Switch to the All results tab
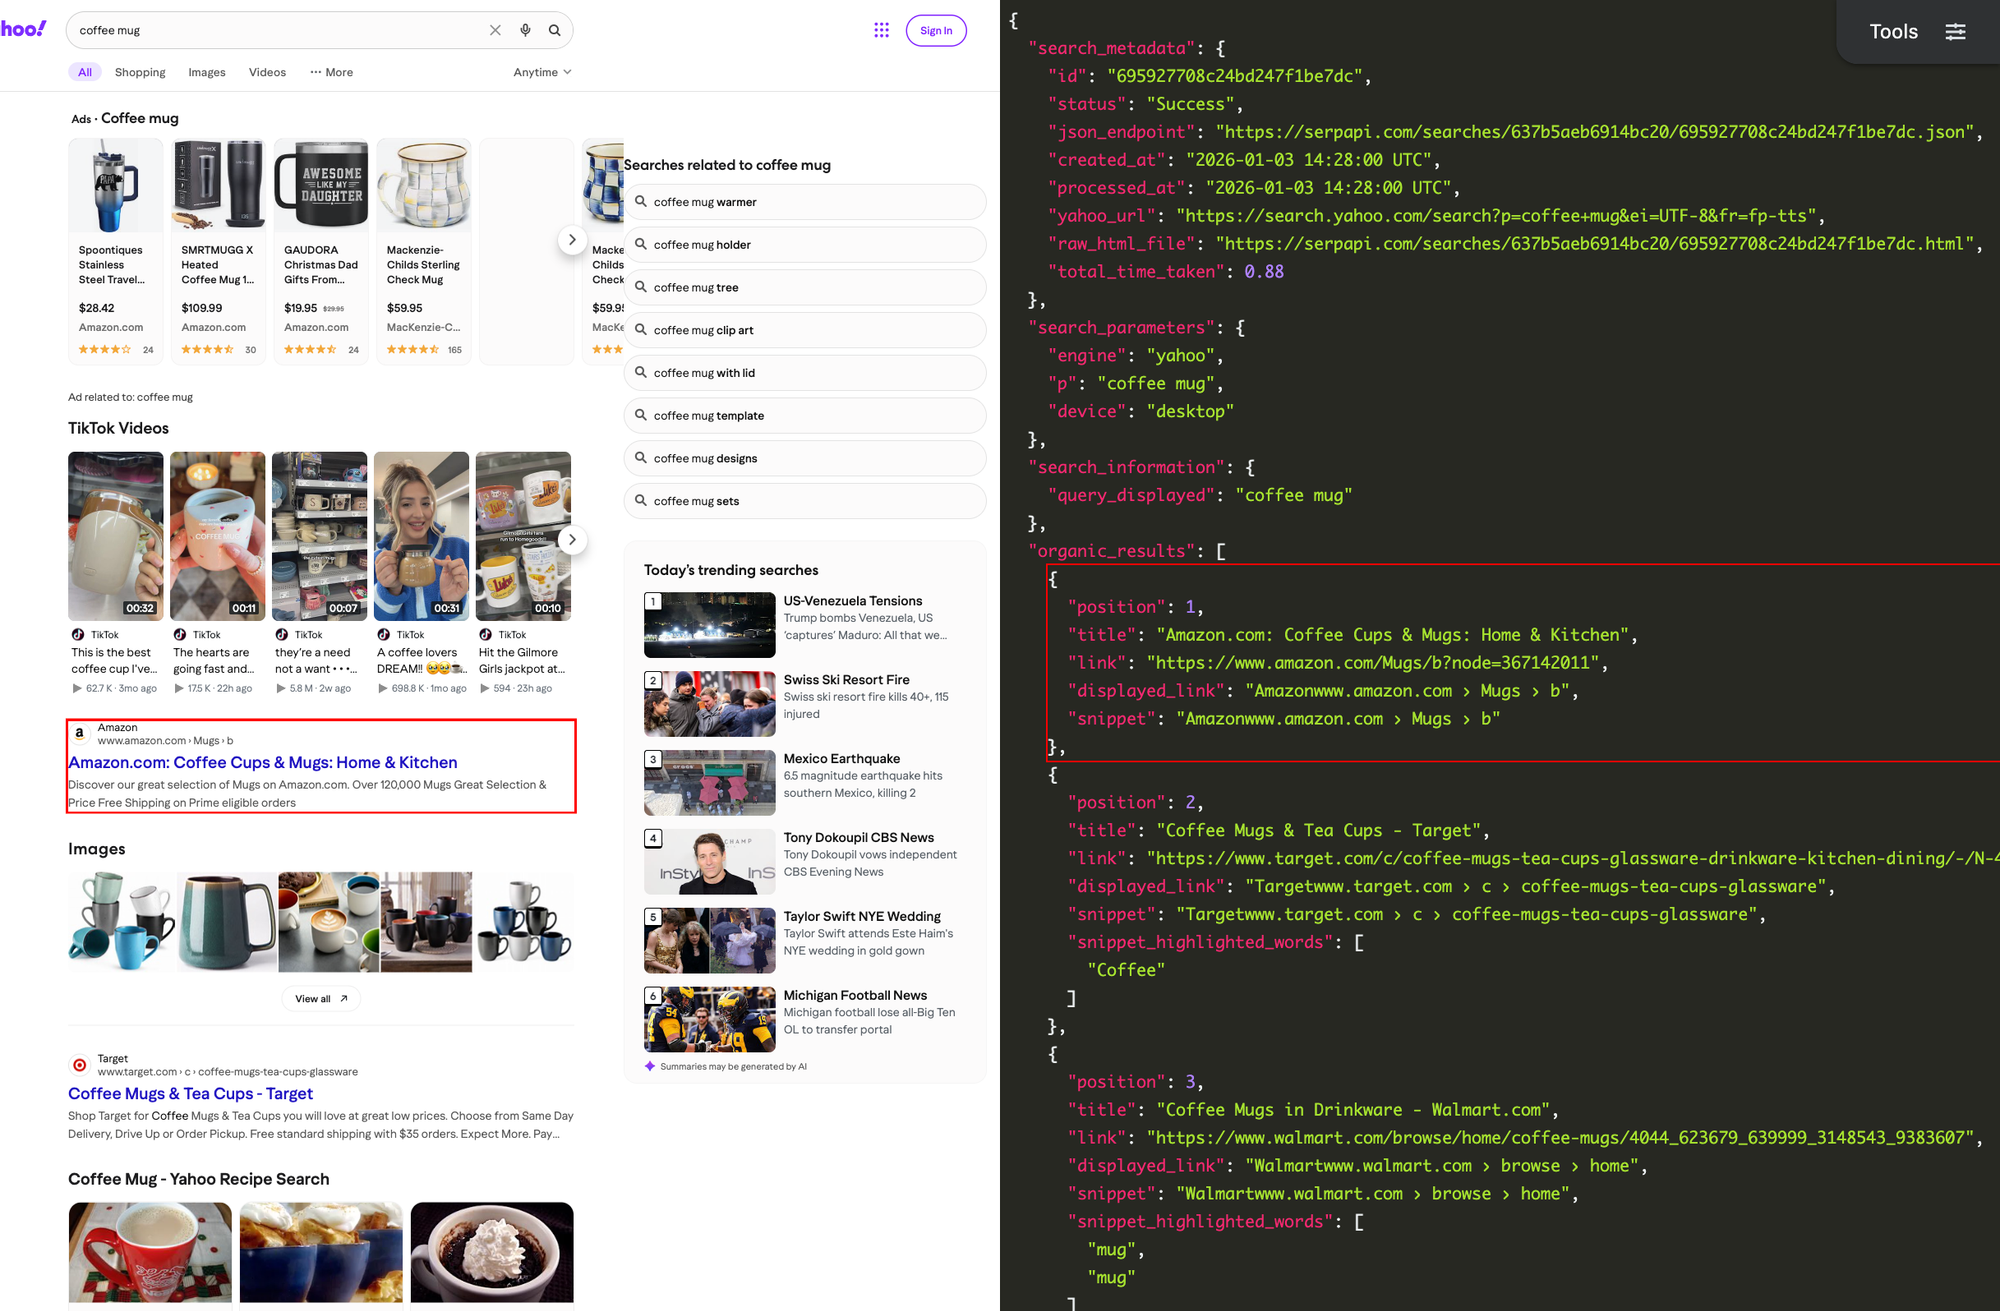The height and width of the screenshot is (1311, 2000). point(85,72)
